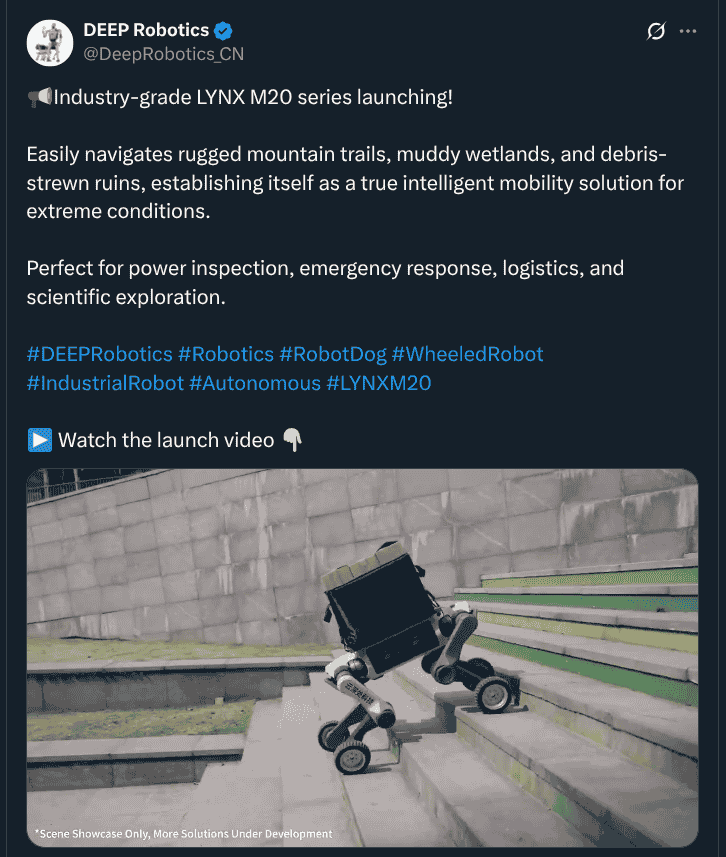This screenshot has width=726, height=857.
Task: Visit the #Autonomous hashtag page
Action: (x=255, y=382)
